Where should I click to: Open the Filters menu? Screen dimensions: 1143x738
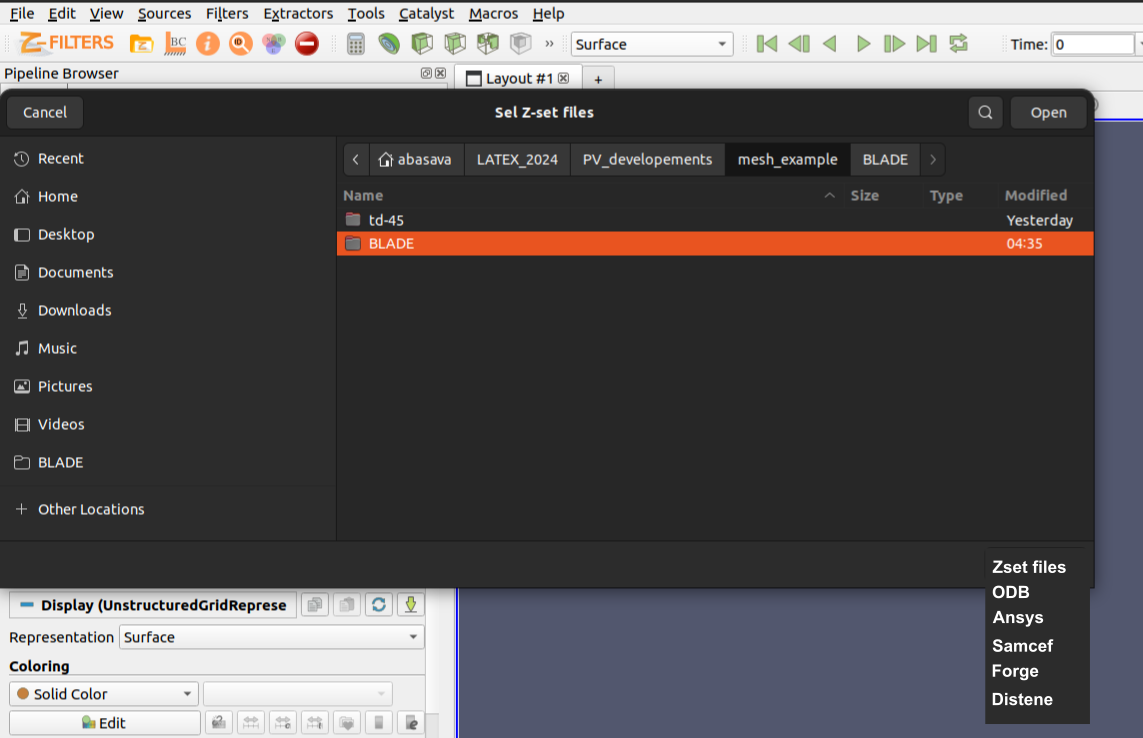coord(227,13)
